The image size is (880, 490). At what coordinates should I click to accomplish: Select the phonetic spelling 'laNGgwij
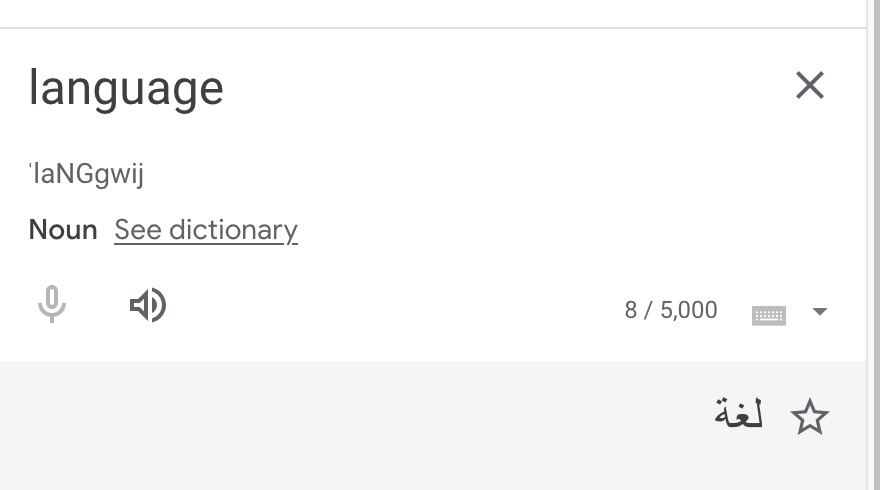tap(86, 174)
